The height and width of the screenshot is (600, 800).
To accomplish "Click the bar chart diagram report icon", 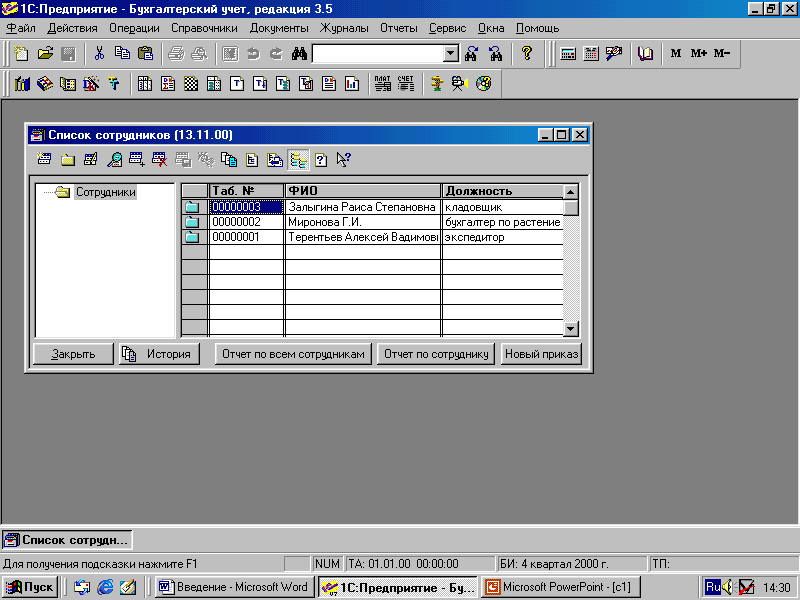I will click(x=352, y=83).
